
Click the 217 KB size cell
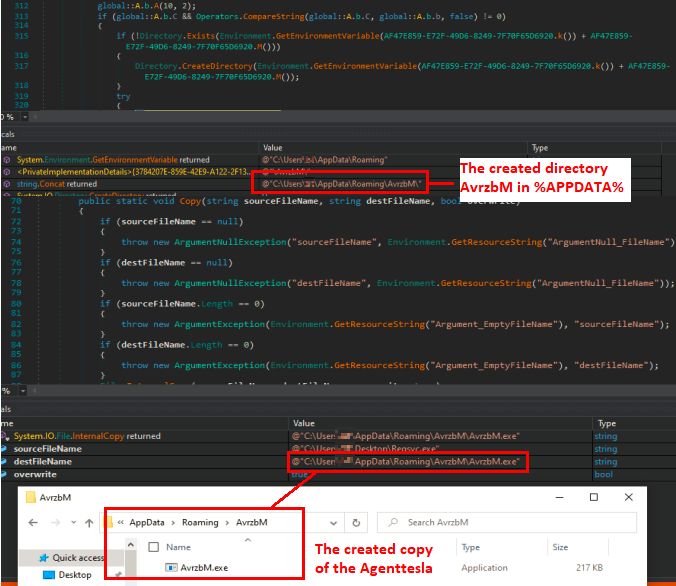(x=589, y=567)
